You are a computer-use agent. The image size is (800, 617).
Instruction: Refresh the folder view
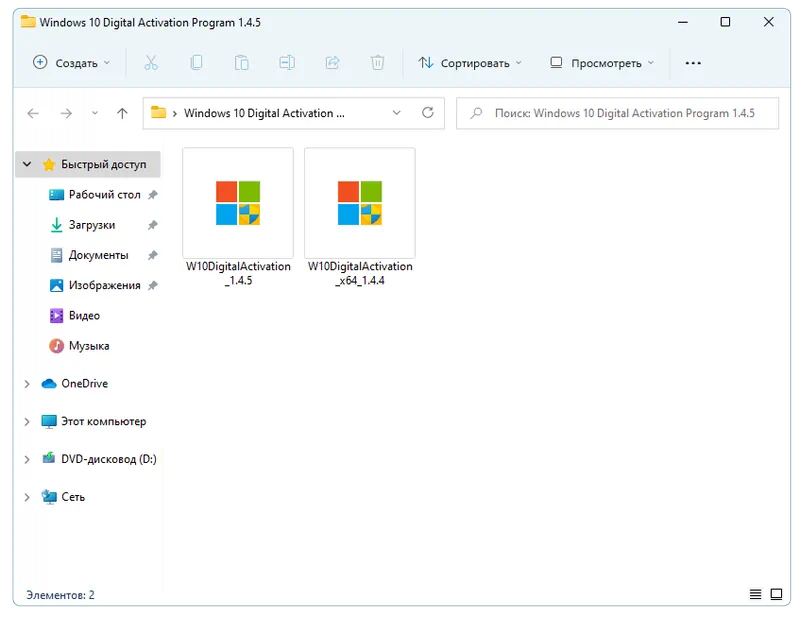428,113
